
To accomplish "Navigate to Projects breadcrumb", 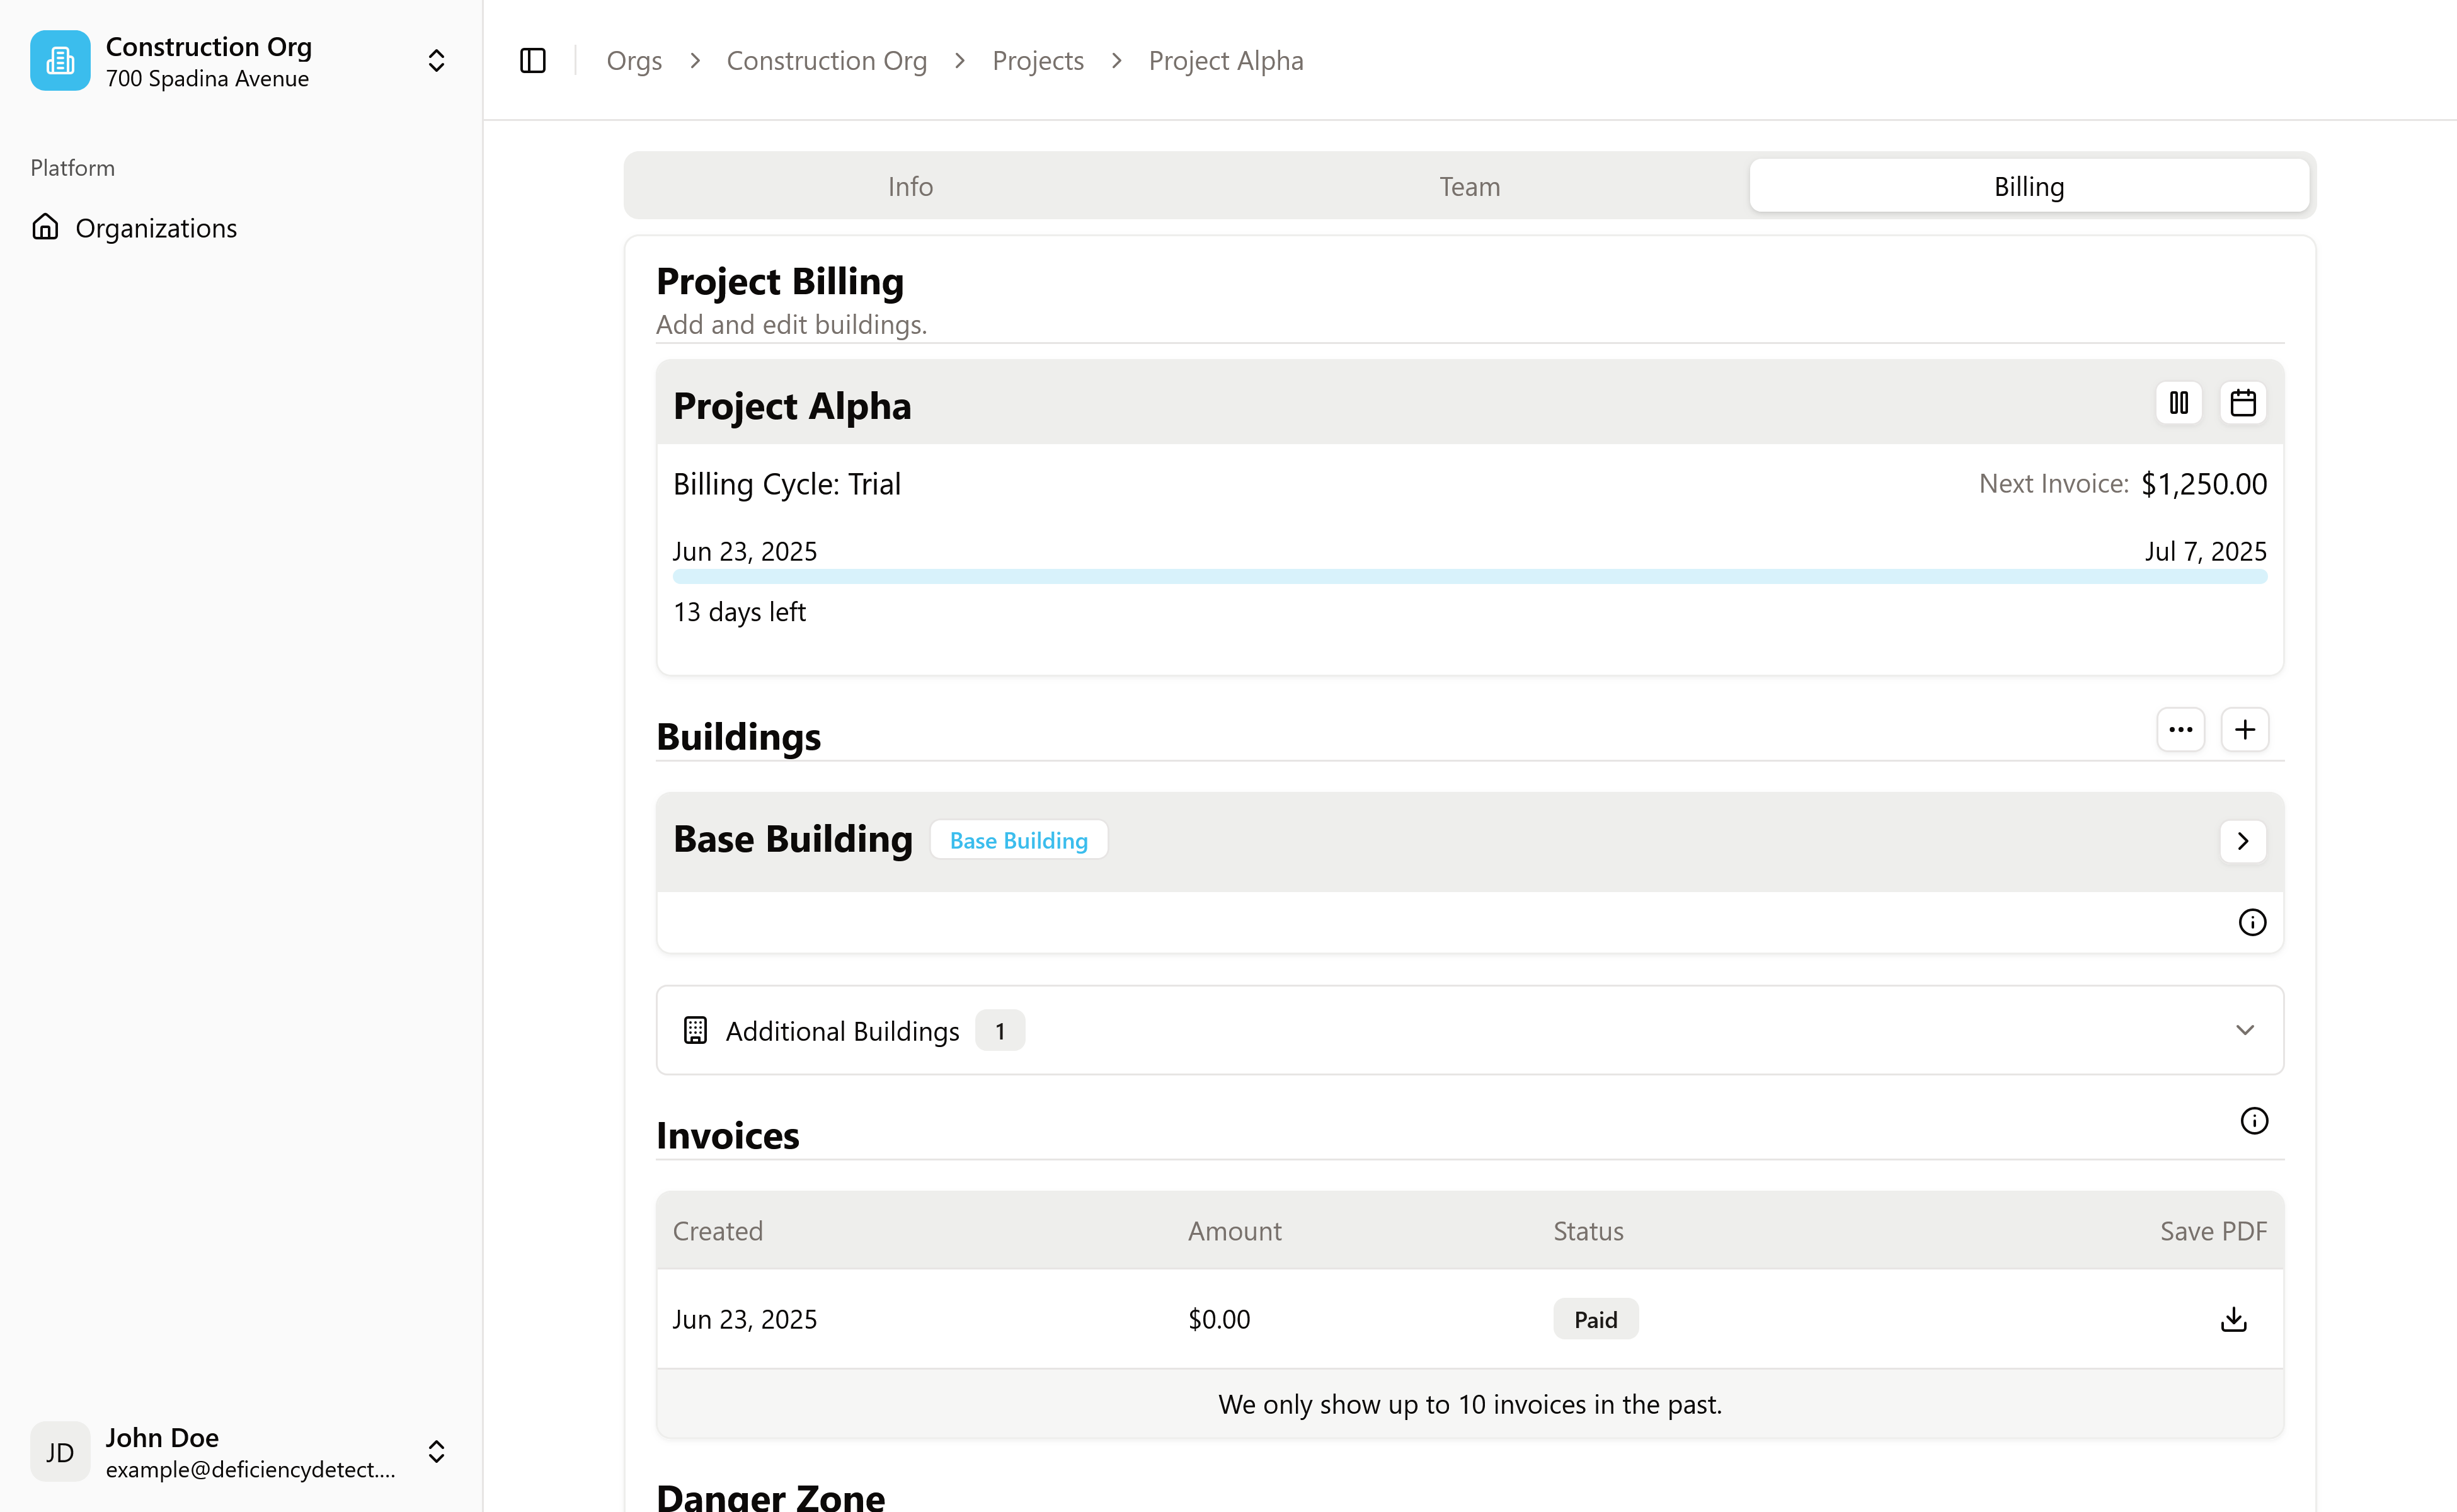I will point(1038,60).
